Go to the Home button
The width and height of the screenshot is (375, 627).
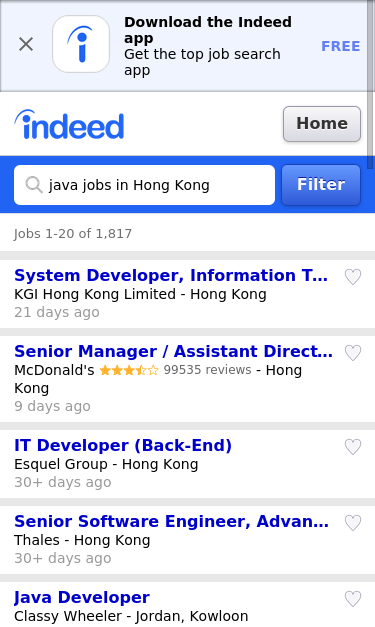click(322, 124)
